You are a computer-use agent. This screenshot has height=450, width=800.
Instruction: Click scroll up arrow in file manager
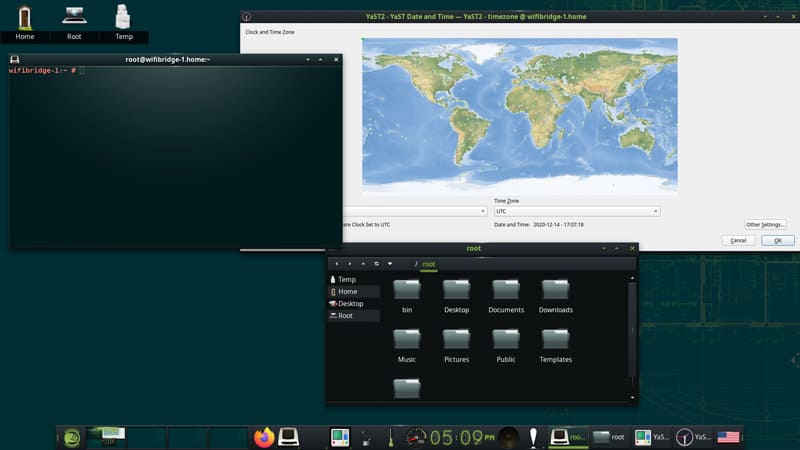632,278
